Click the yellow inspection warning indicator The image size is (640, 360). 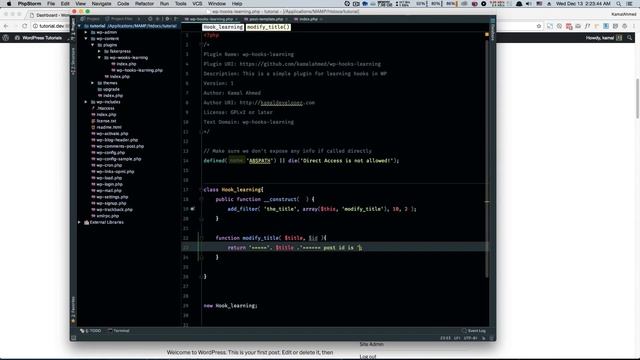point(487,35)
